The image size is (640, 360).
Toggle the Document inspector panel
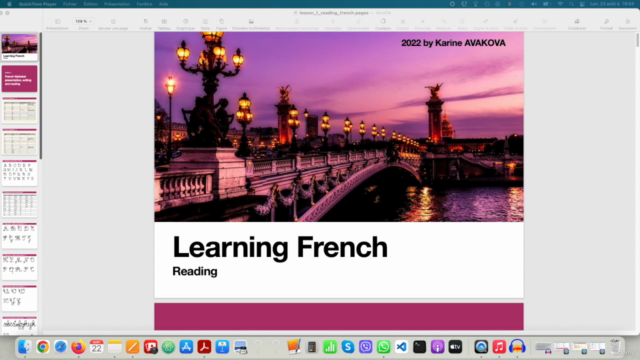(627, 24)
